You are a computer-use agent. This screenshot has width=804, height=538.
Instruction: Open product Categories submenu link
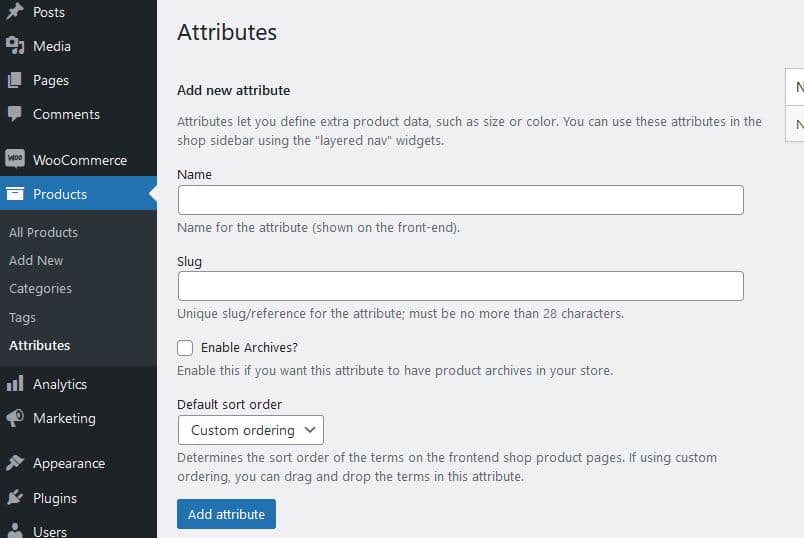pos(40,288)
